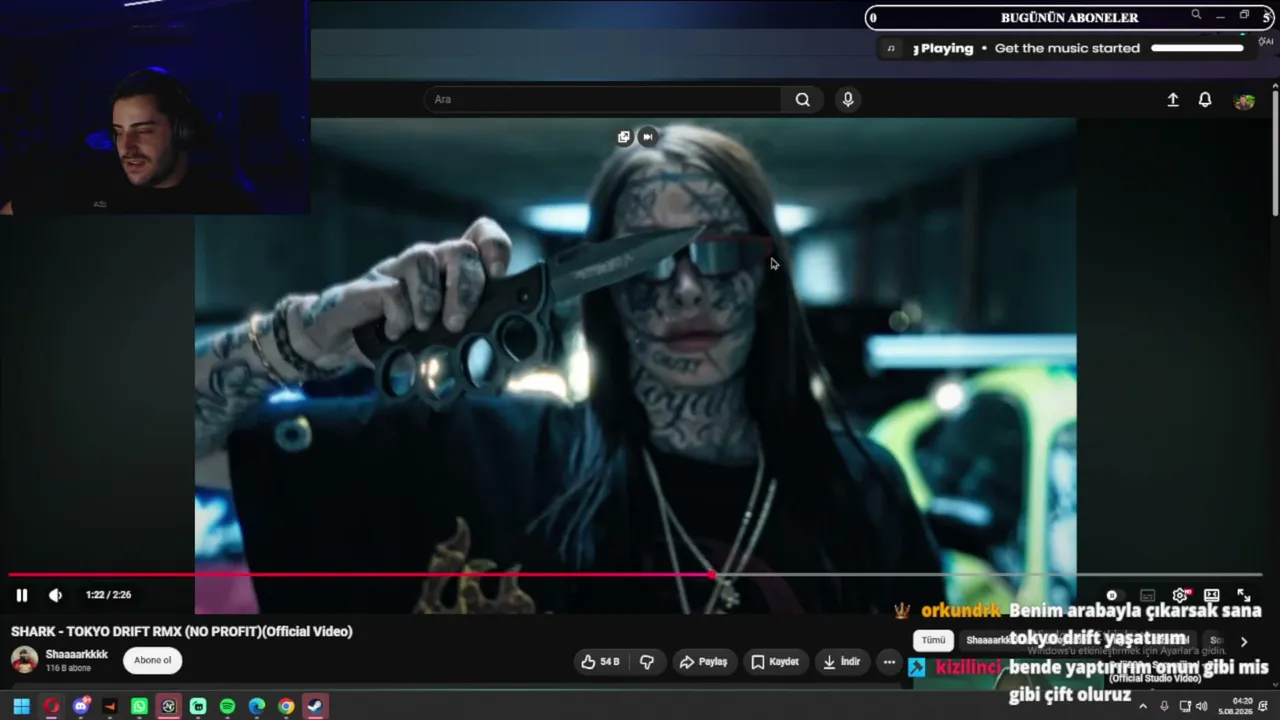1280x720 pixels.
Task: Focus the Ara search field
Action: [603, 99]
